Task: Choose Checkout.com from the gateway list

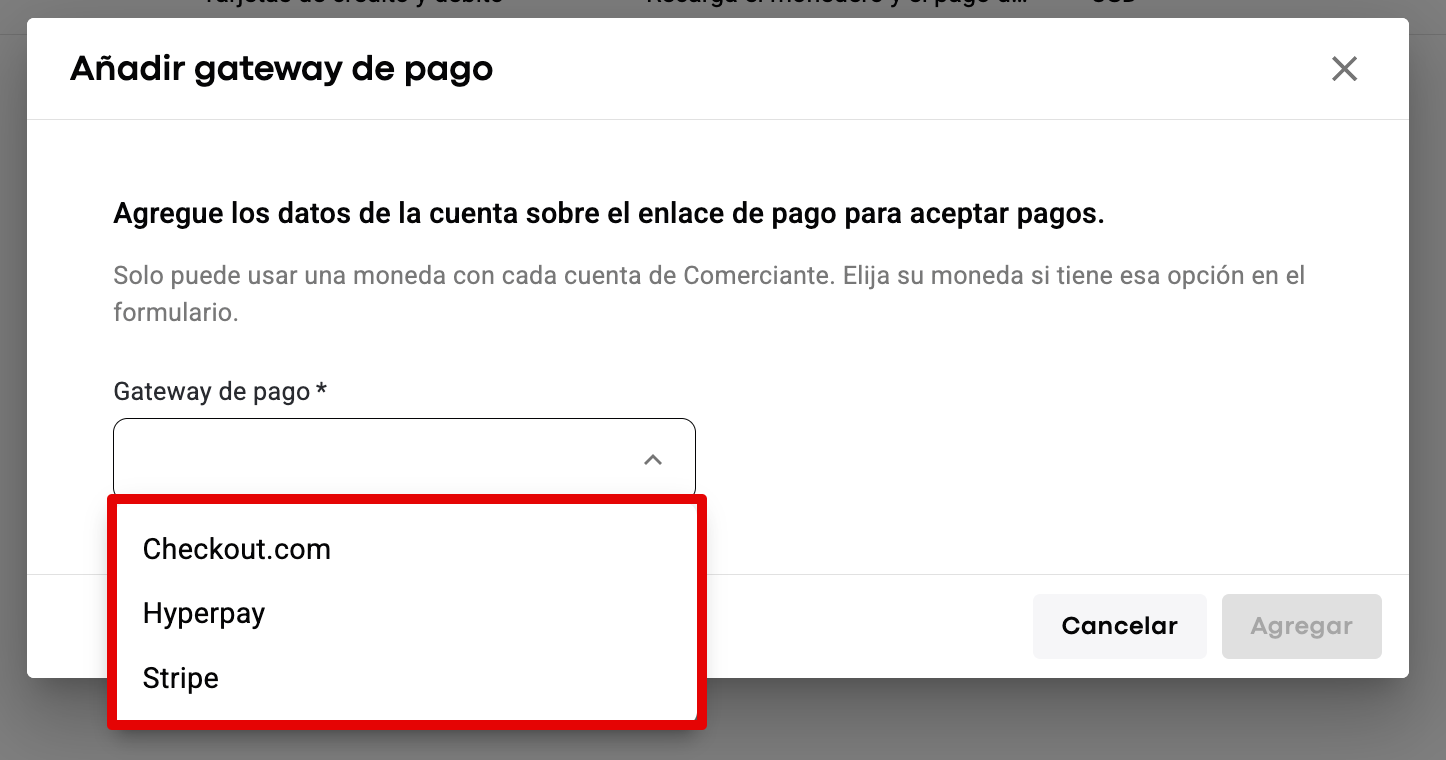Action: 406,549
